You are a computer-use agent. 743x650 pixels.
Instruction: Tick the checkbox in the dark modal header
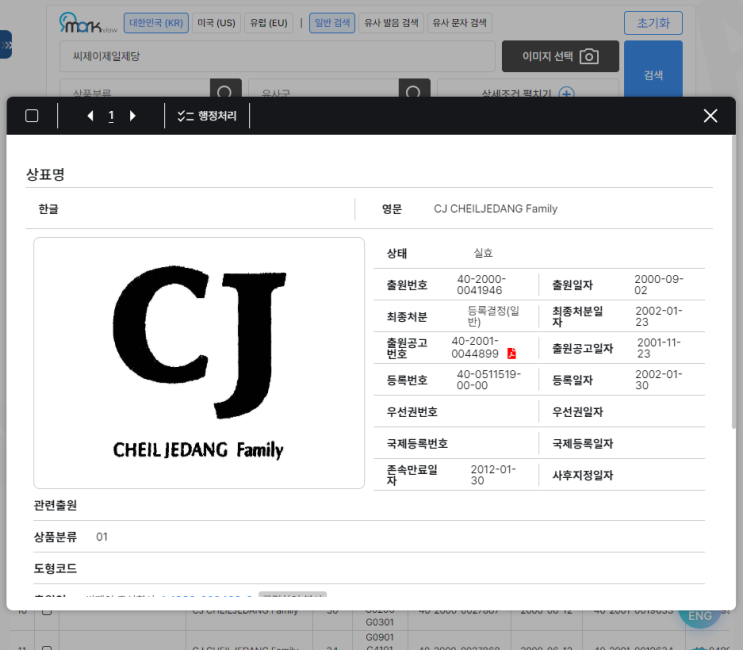pos(32,116)
